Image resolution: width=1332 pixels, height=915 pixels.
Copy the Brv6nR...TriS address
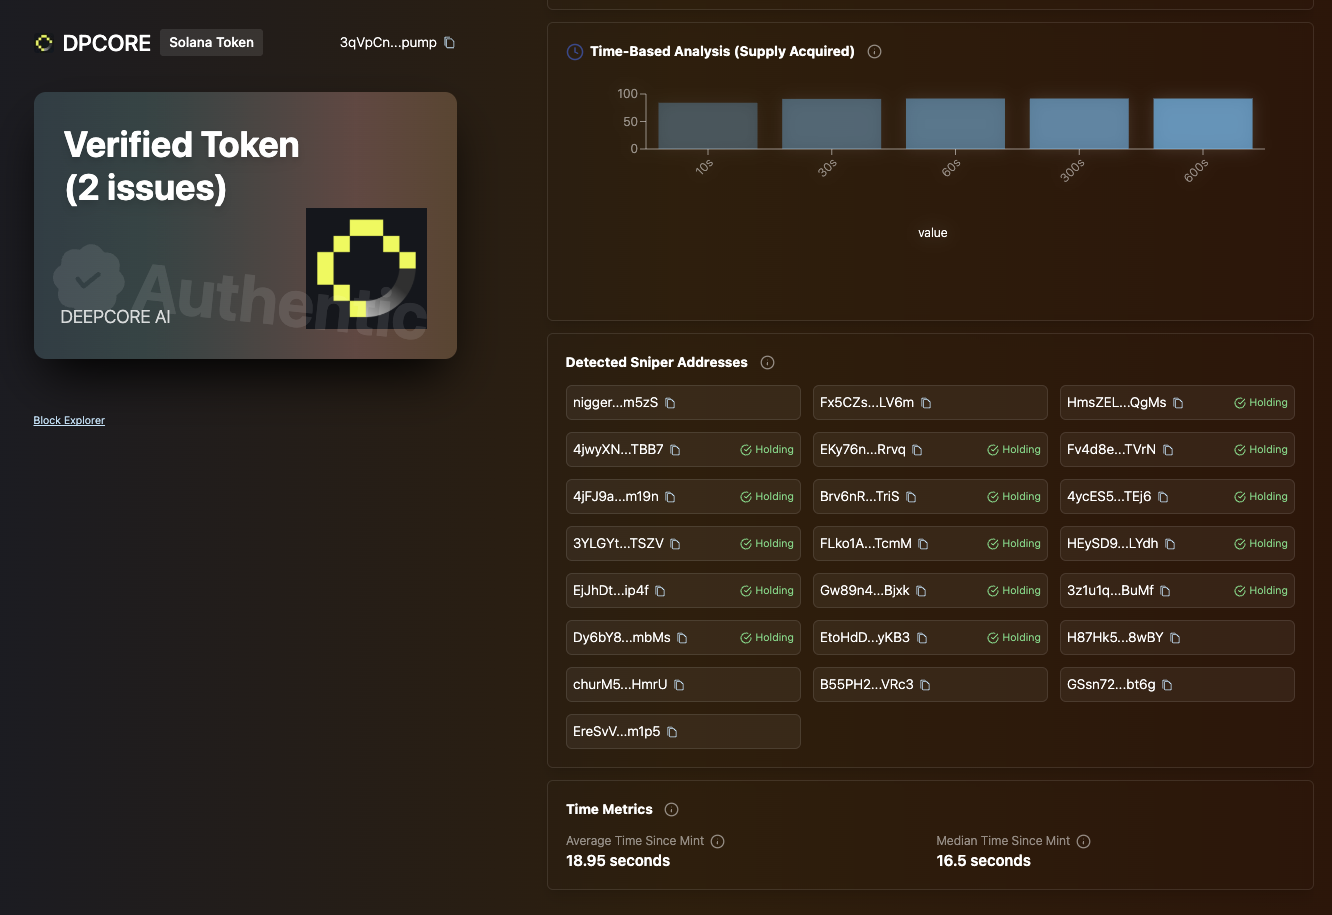(x=911, y=497)
